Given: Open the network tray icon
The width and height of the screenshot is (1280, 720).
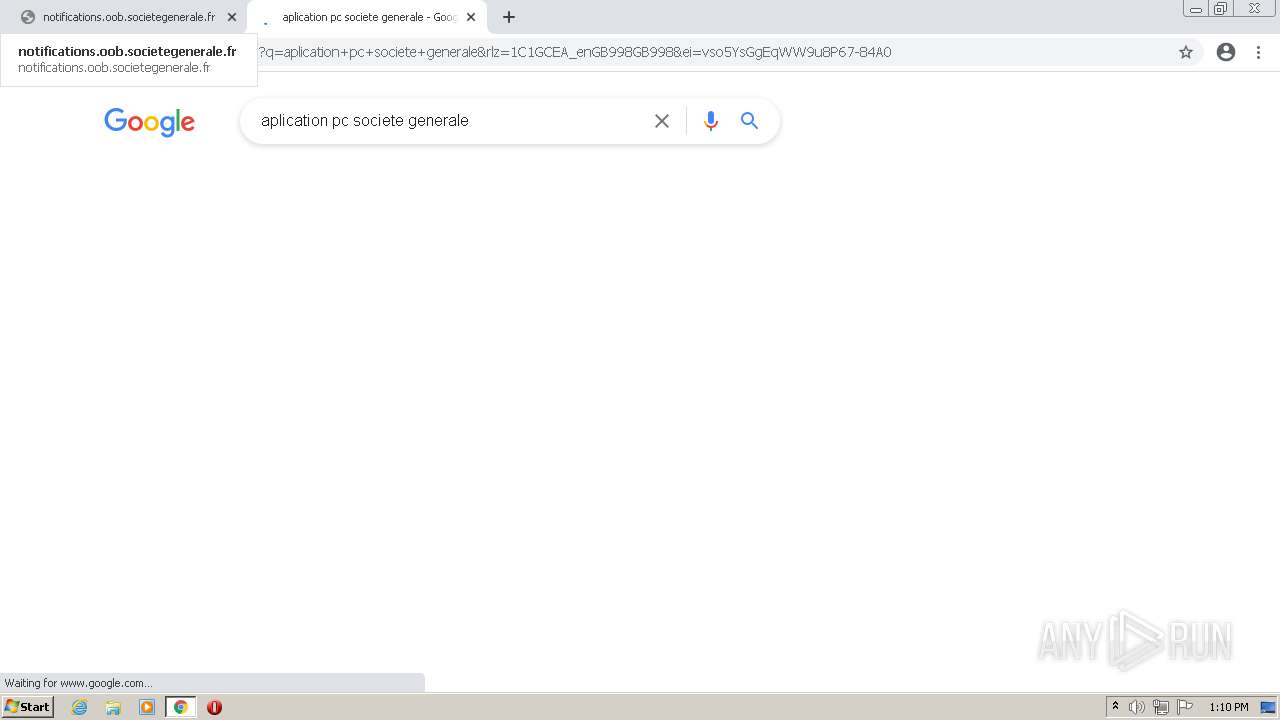Looking at the screenshot, I should (x=1161, y=707).
